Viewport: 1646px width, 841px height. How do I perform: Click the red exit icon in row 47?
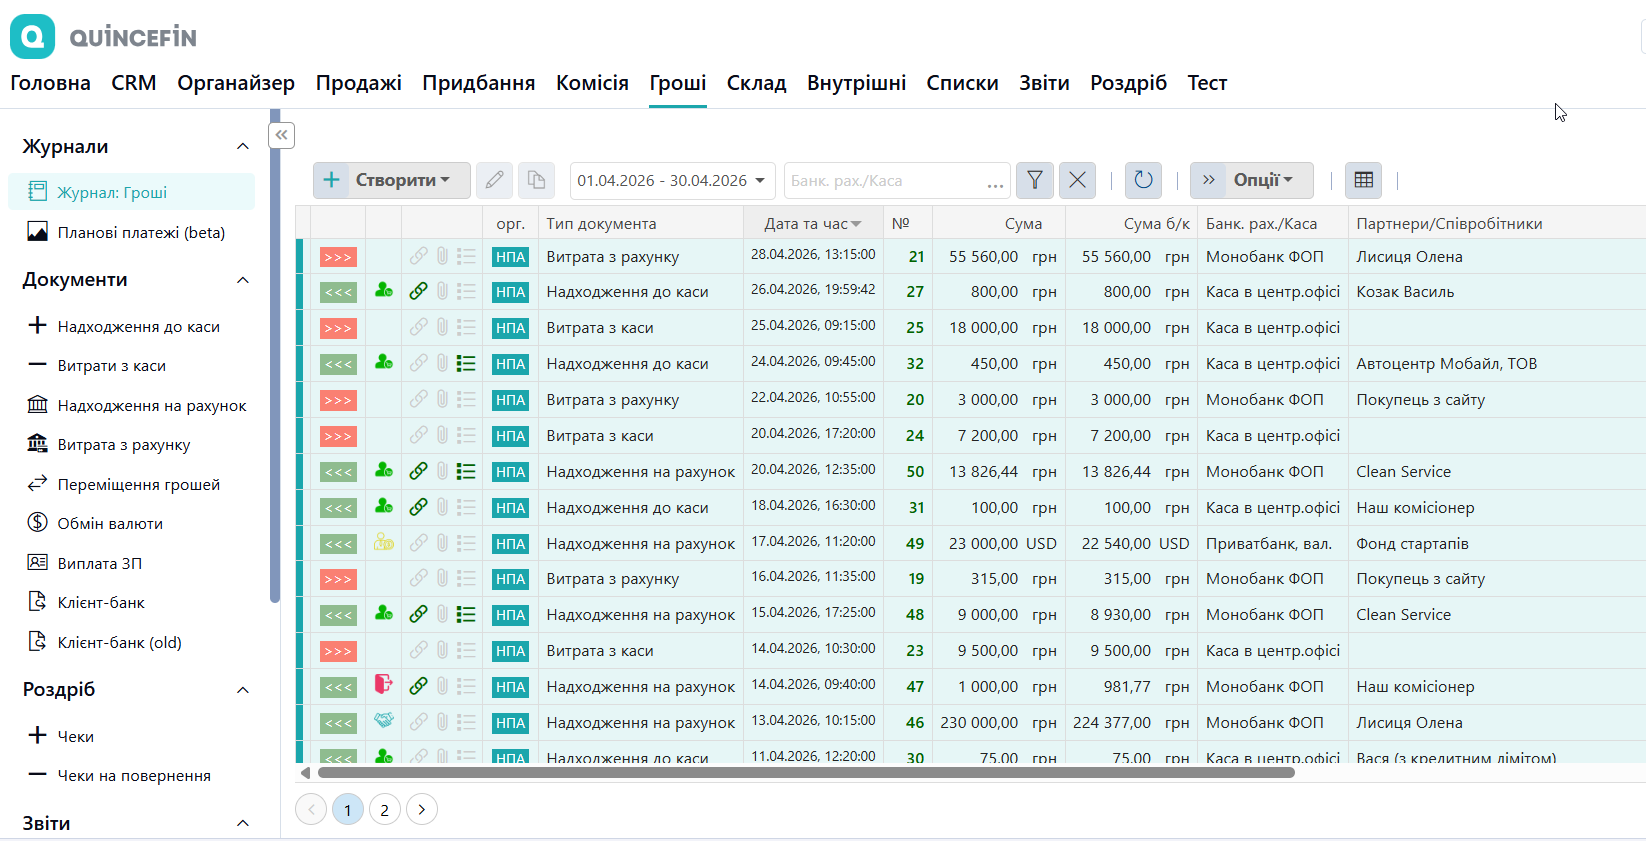click(x=383, y=685)
